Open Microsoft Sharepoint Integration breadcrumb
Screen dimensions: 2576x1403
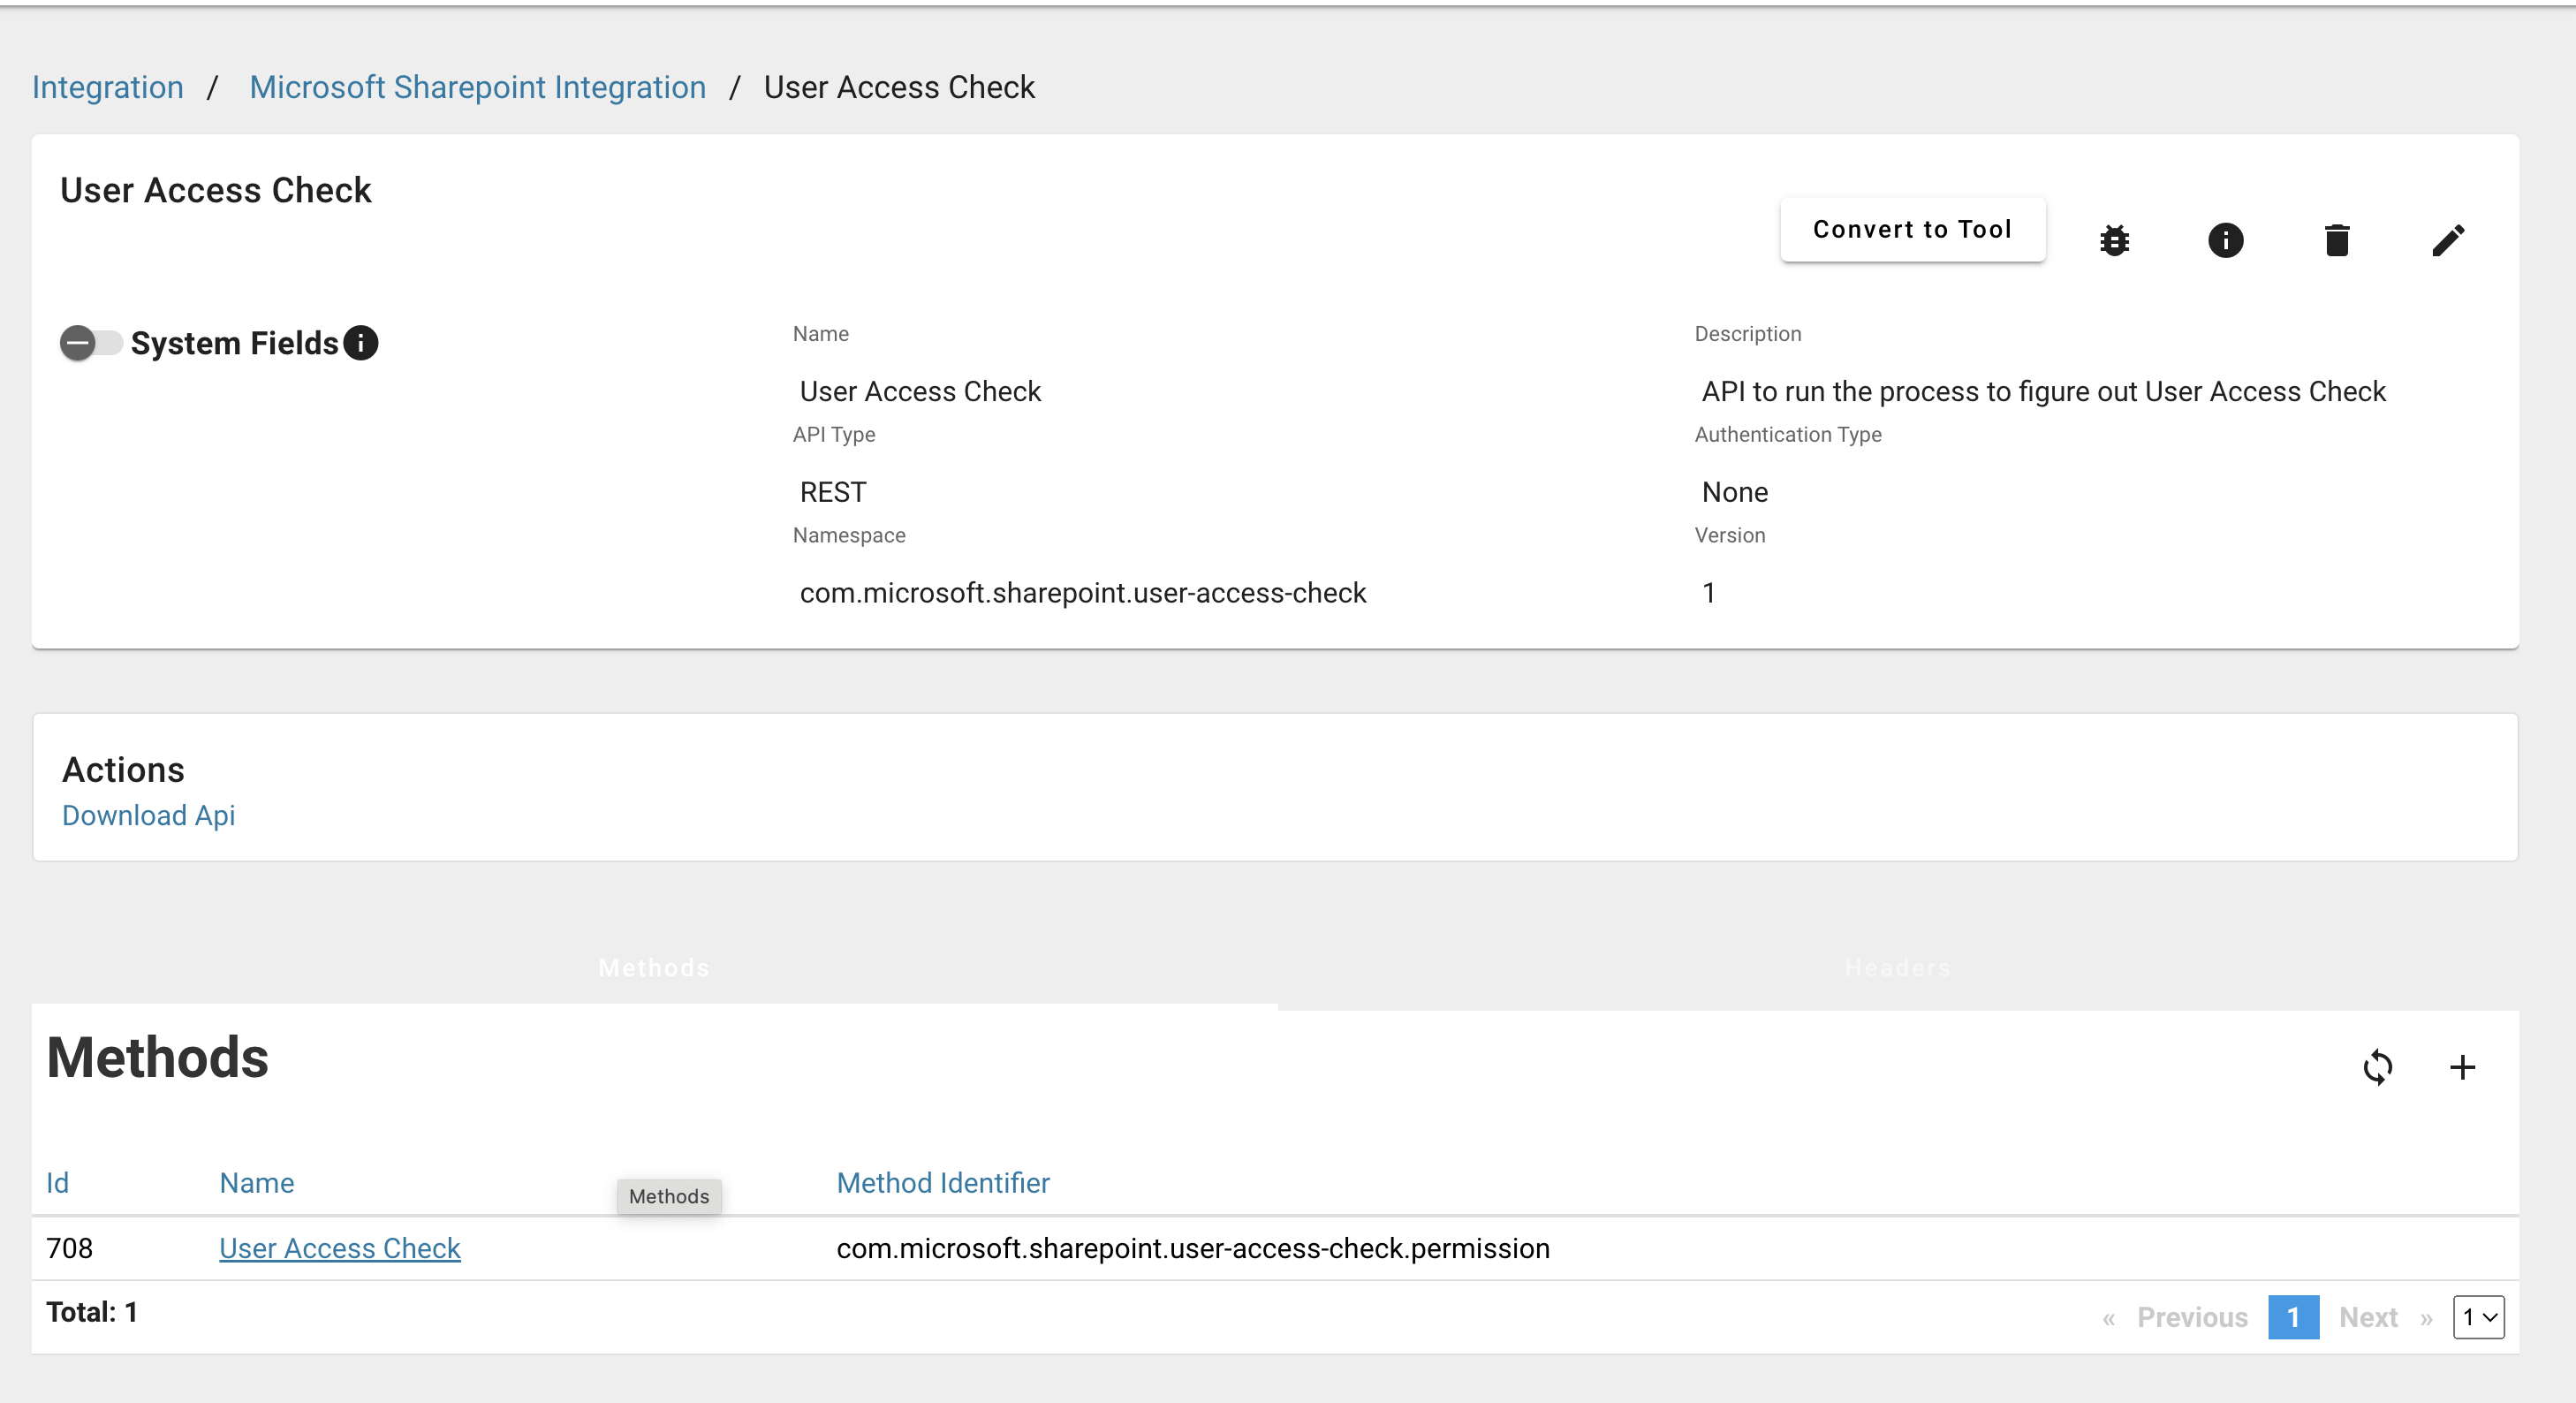[477, 87]
